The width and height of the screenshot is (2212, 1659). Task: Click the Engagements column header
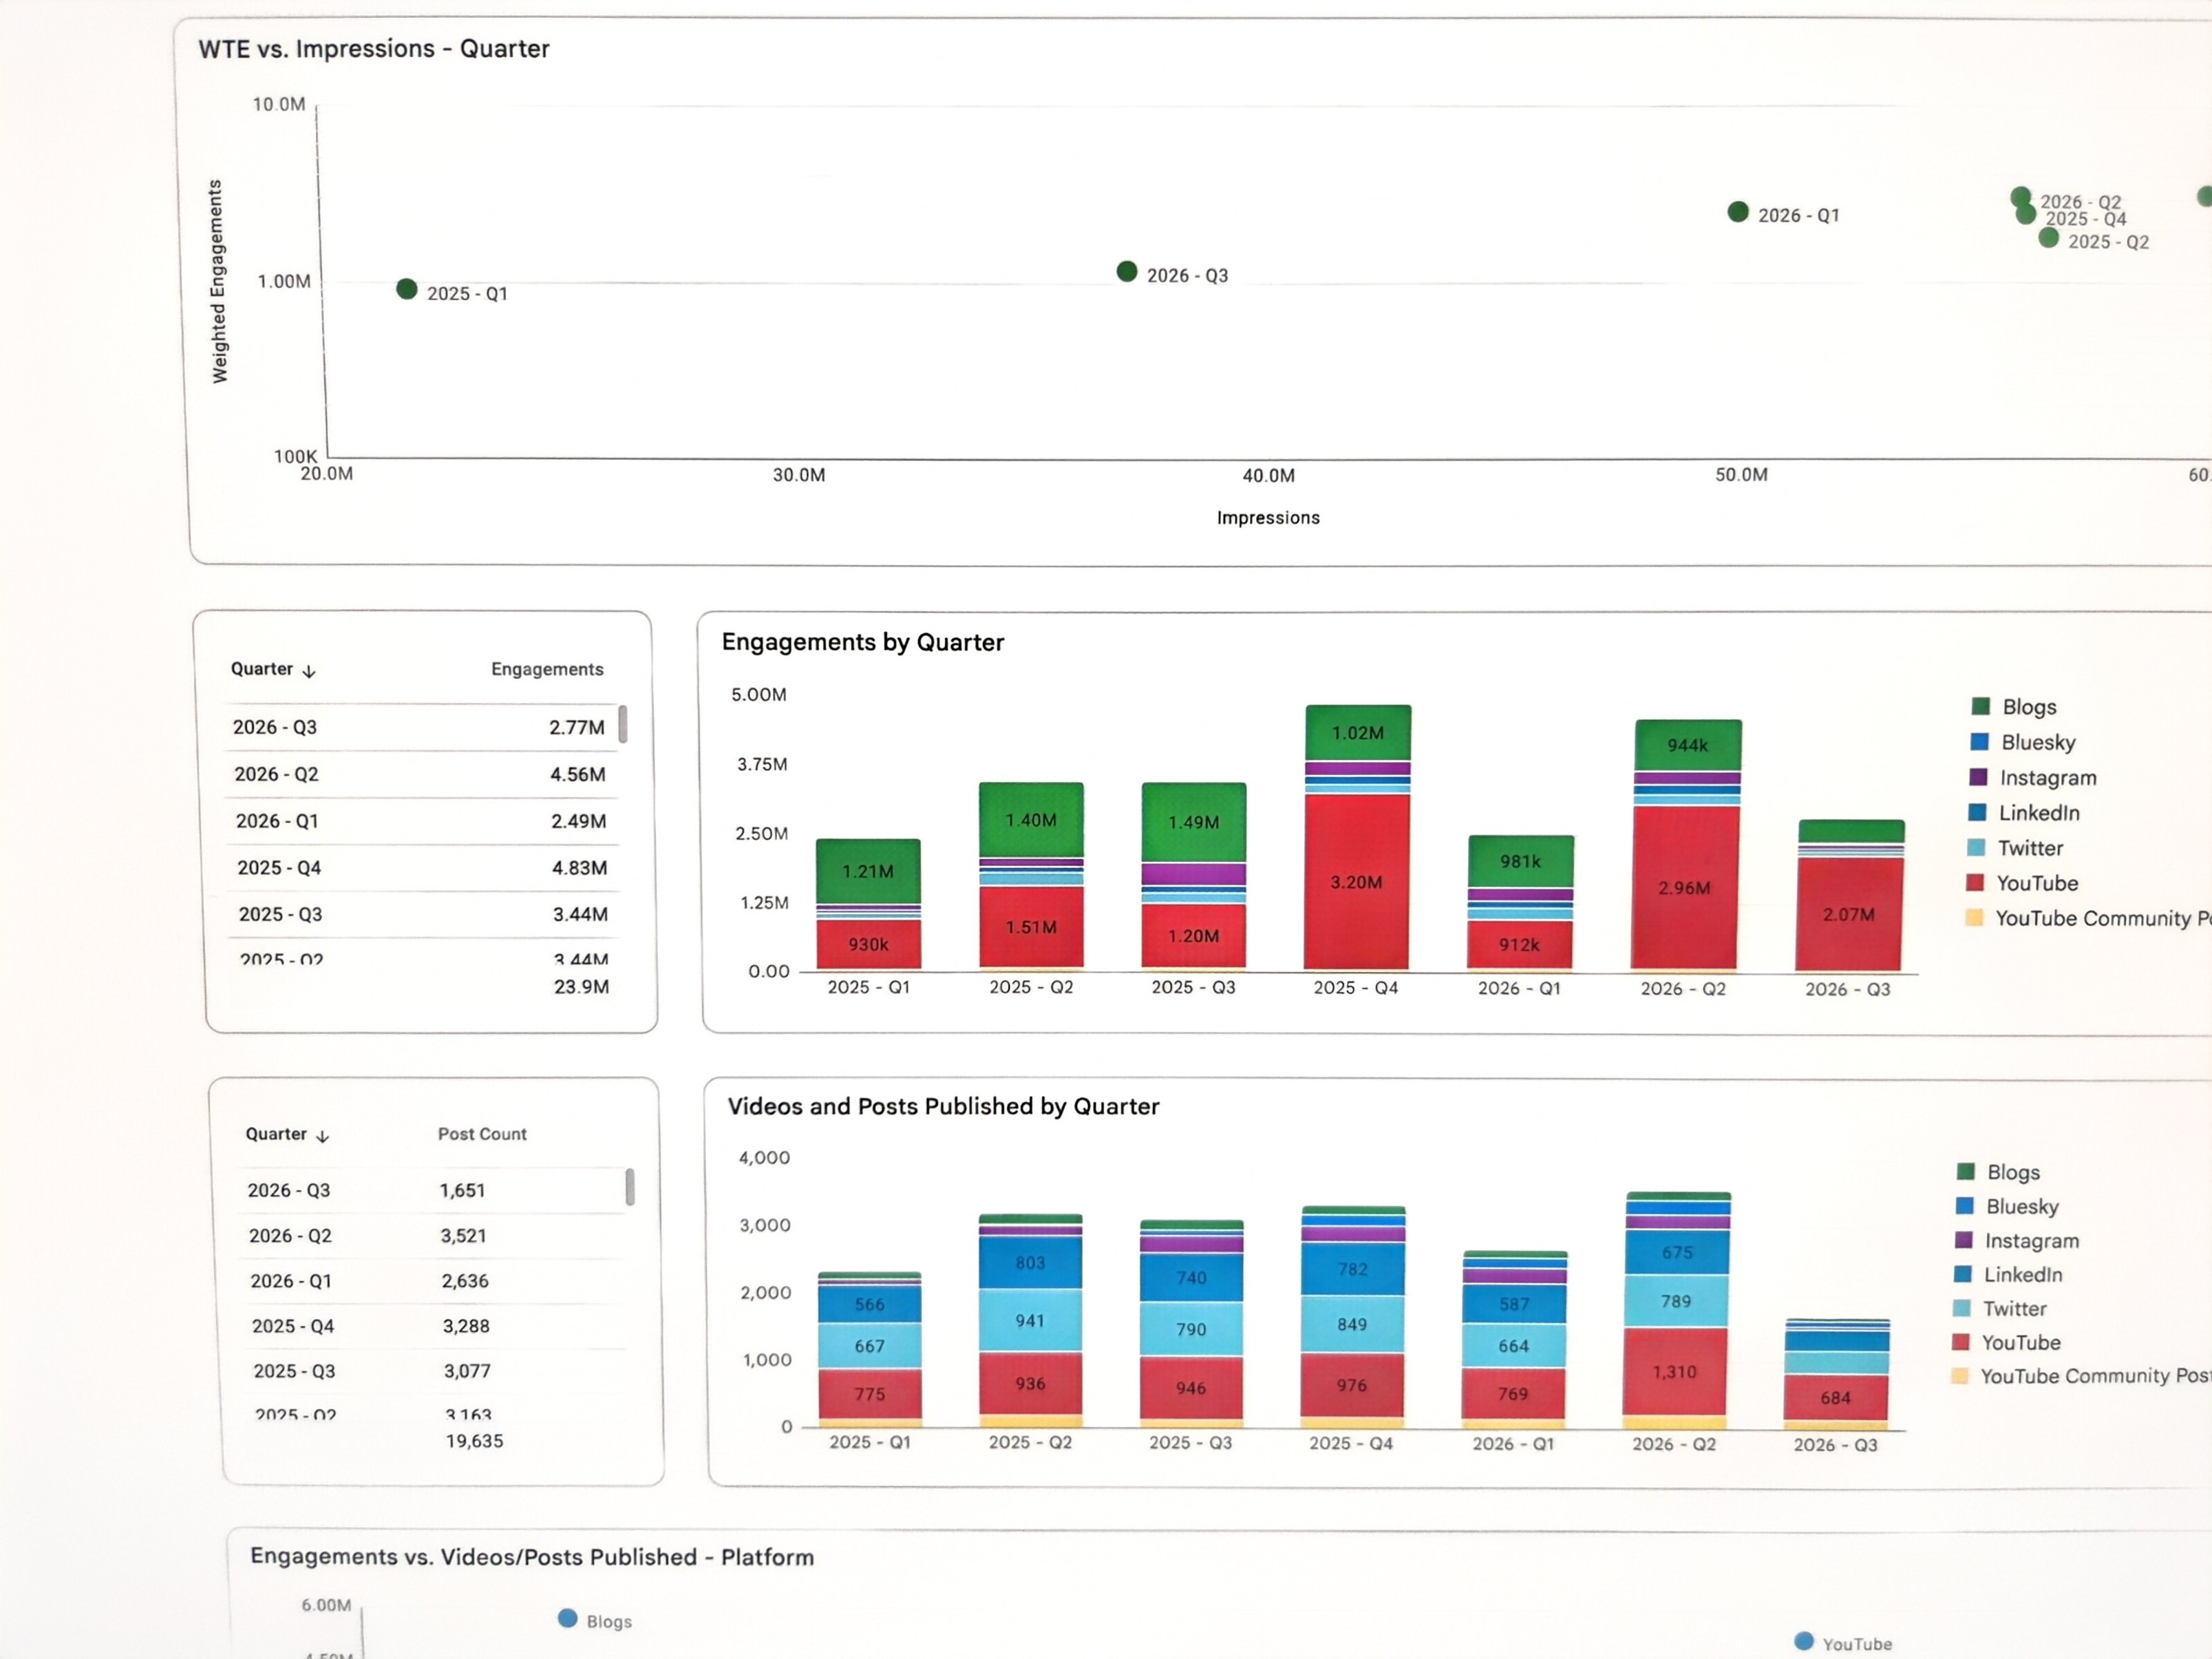547,669
